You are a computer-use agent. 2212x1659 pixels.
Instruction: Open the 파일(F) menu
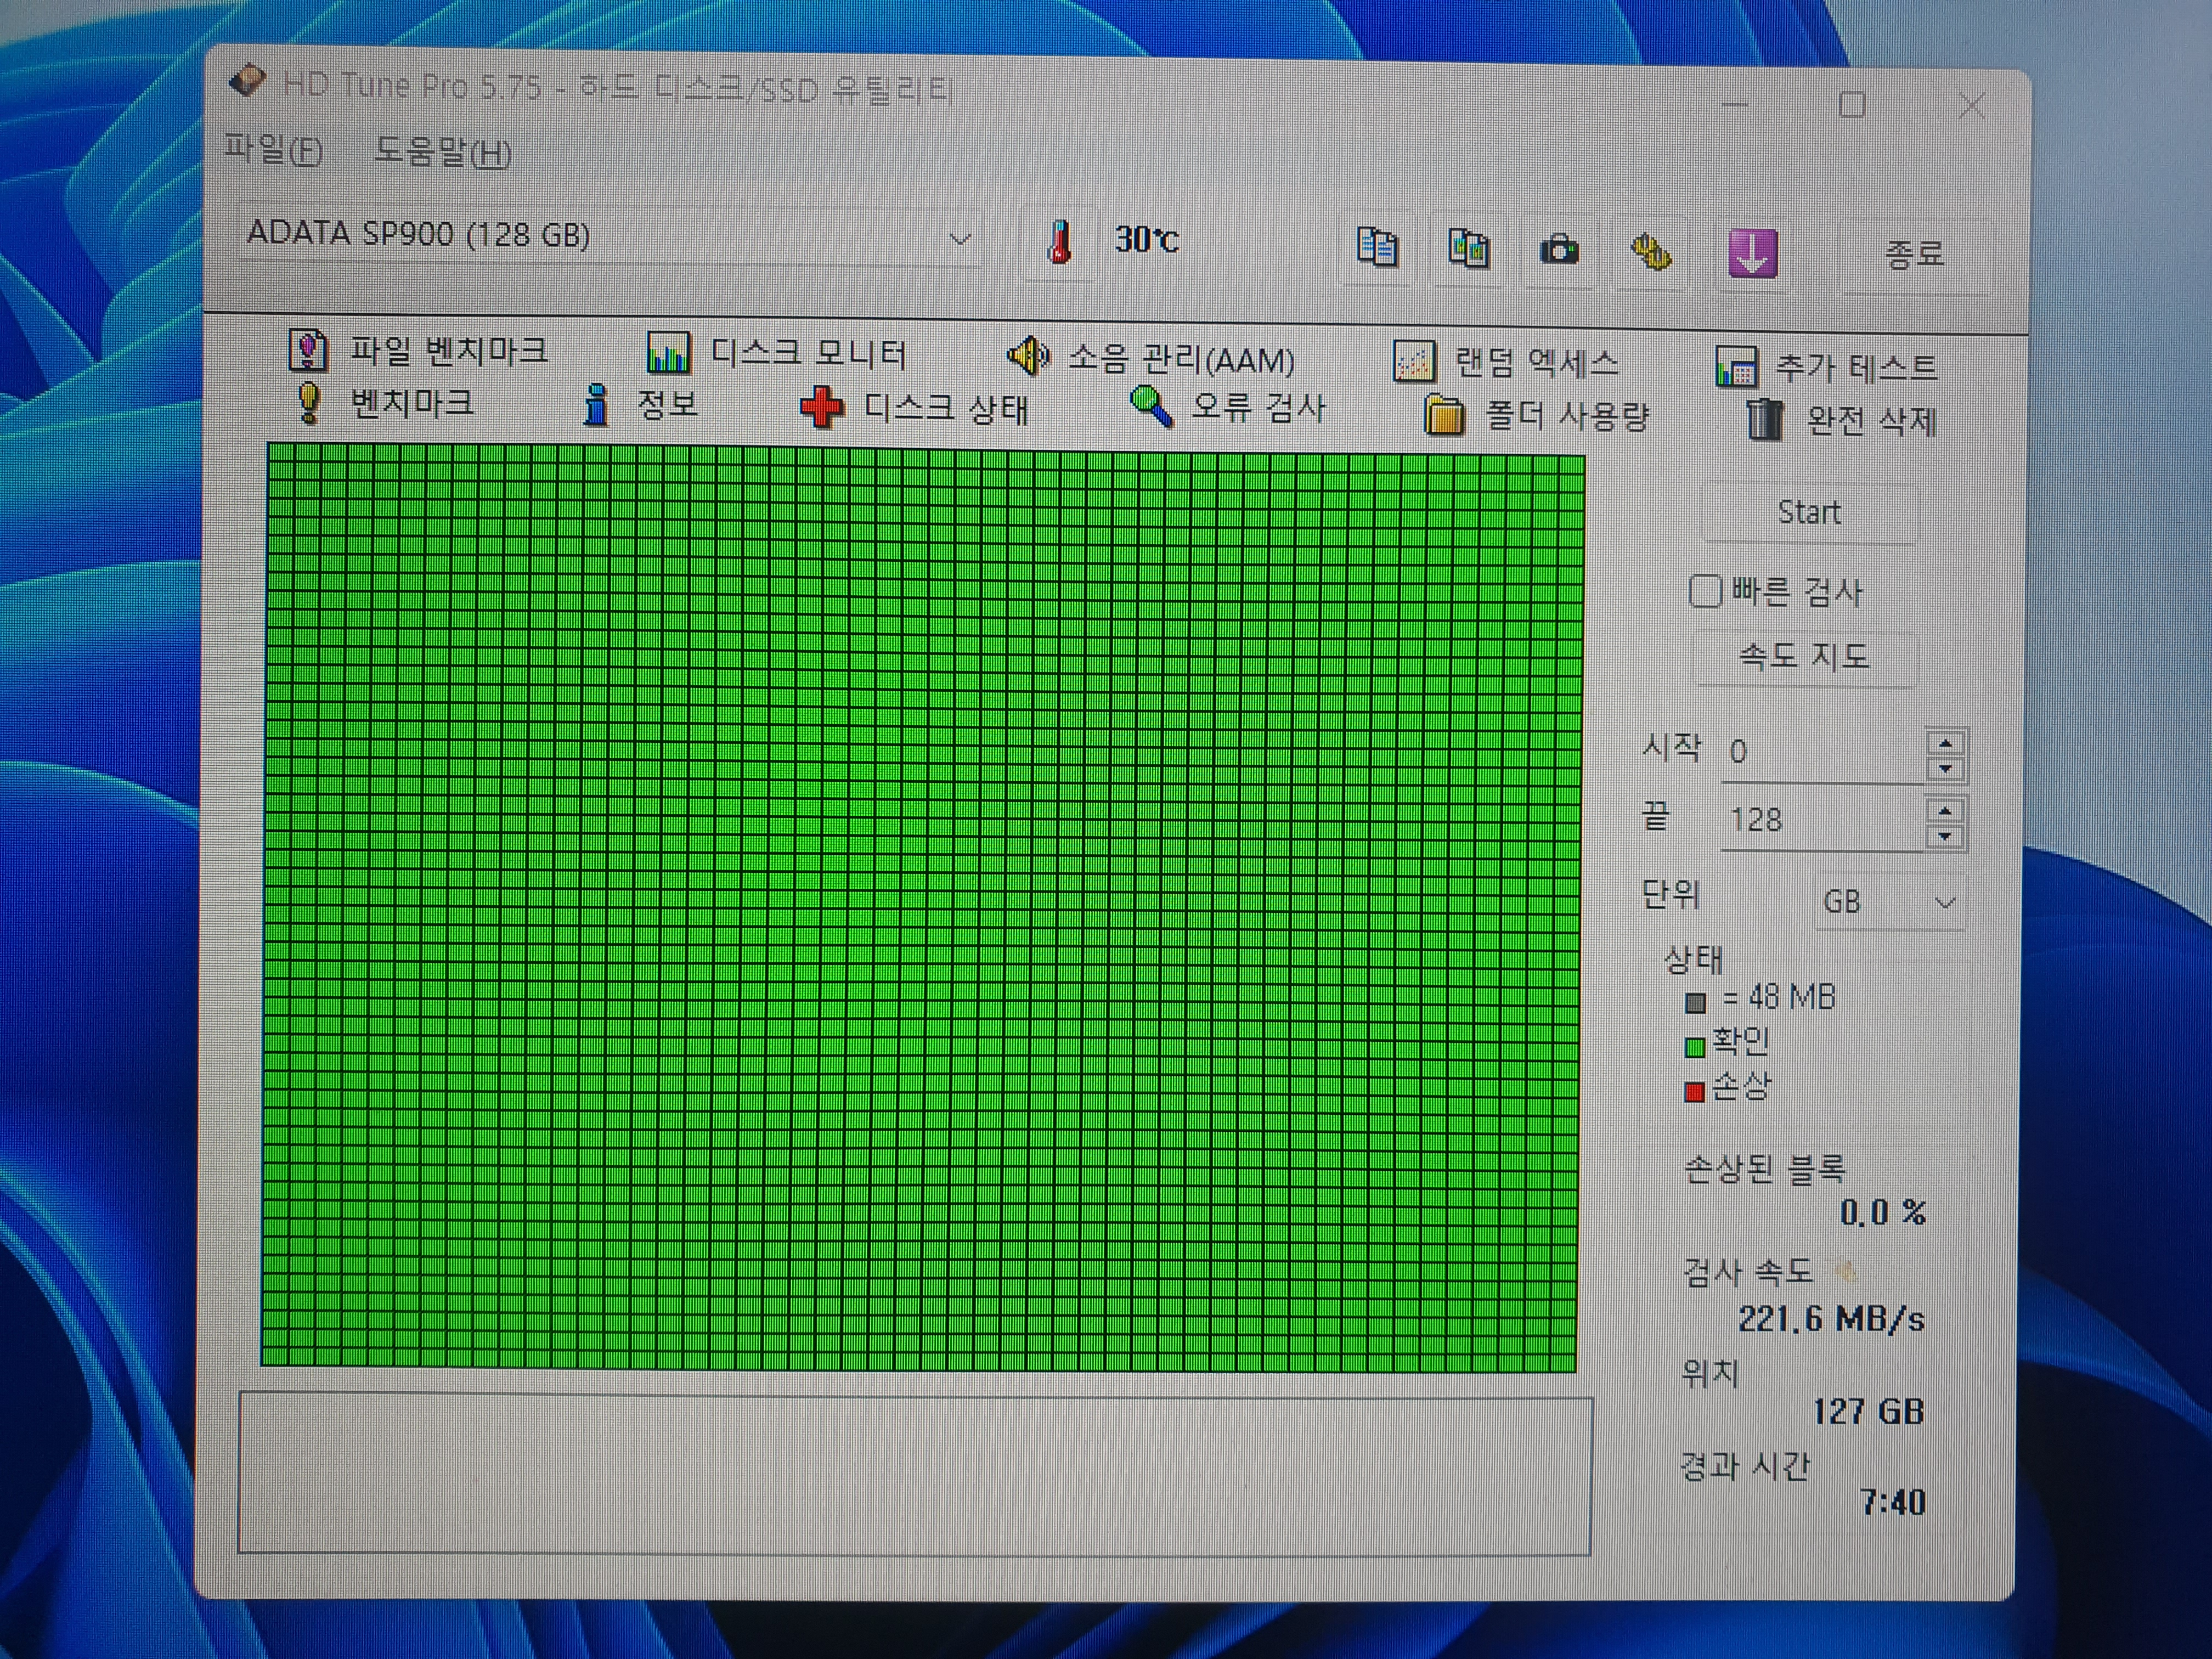point(273,150)
